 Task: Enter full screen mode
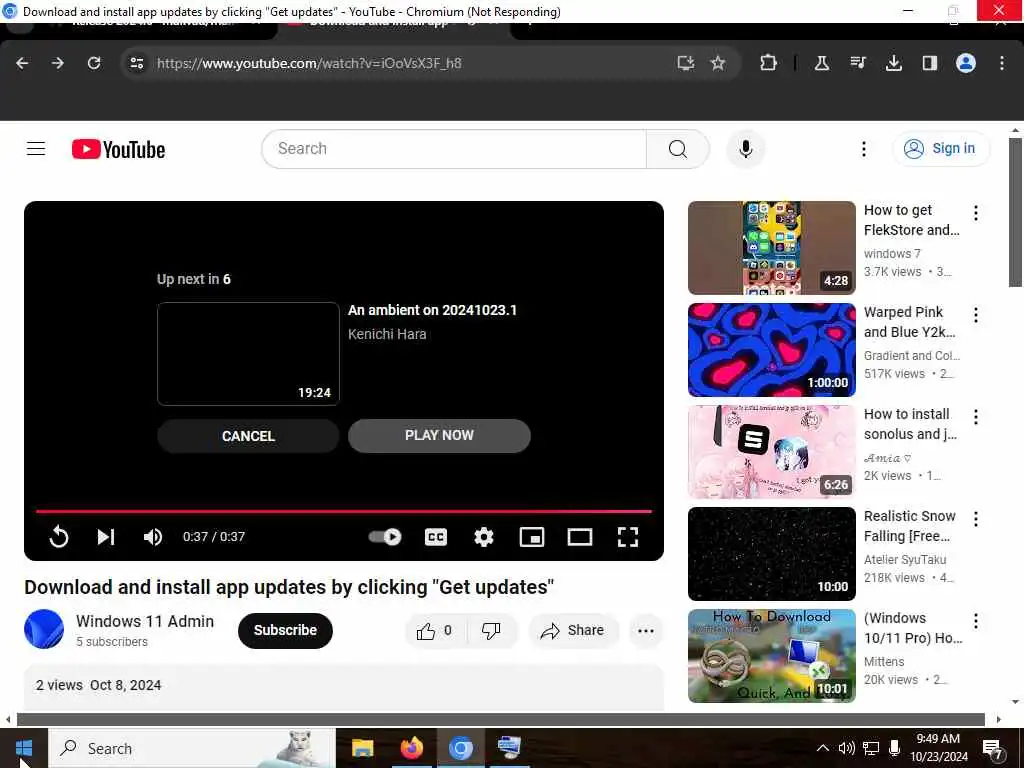(628, 537)
